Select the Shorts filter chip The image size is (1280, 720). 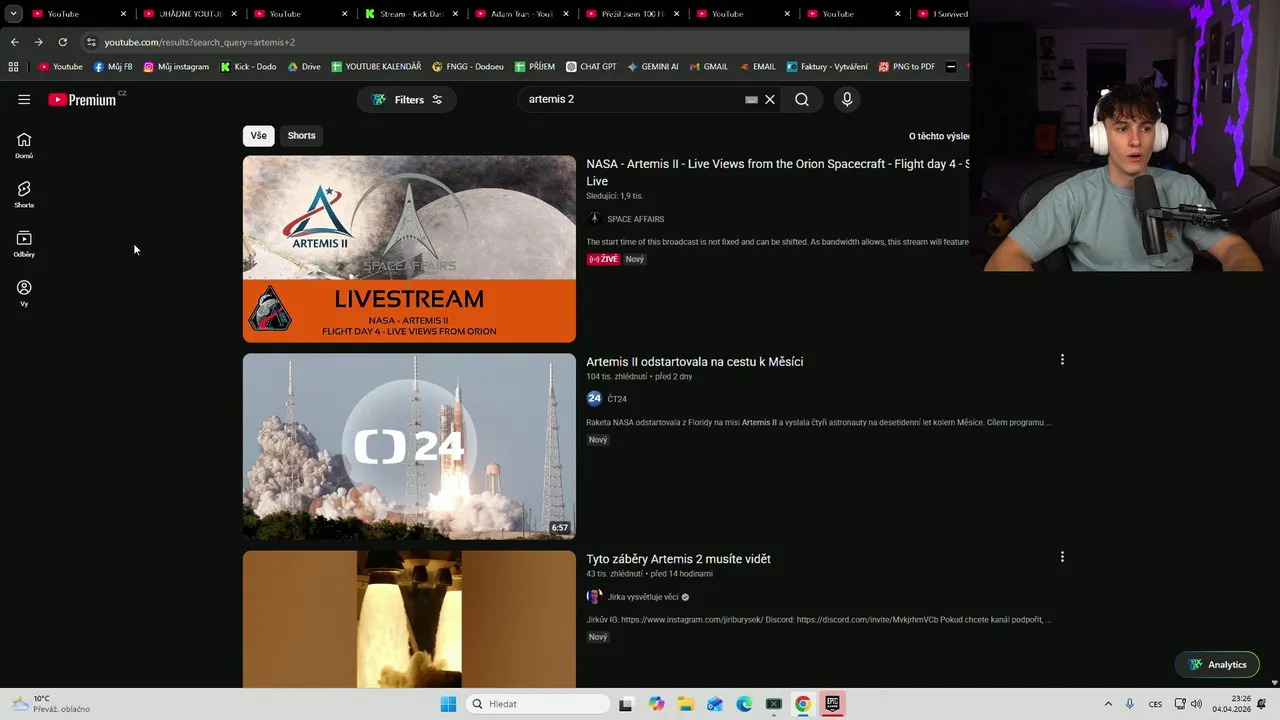pyautogui.click(x=301, y=135)
